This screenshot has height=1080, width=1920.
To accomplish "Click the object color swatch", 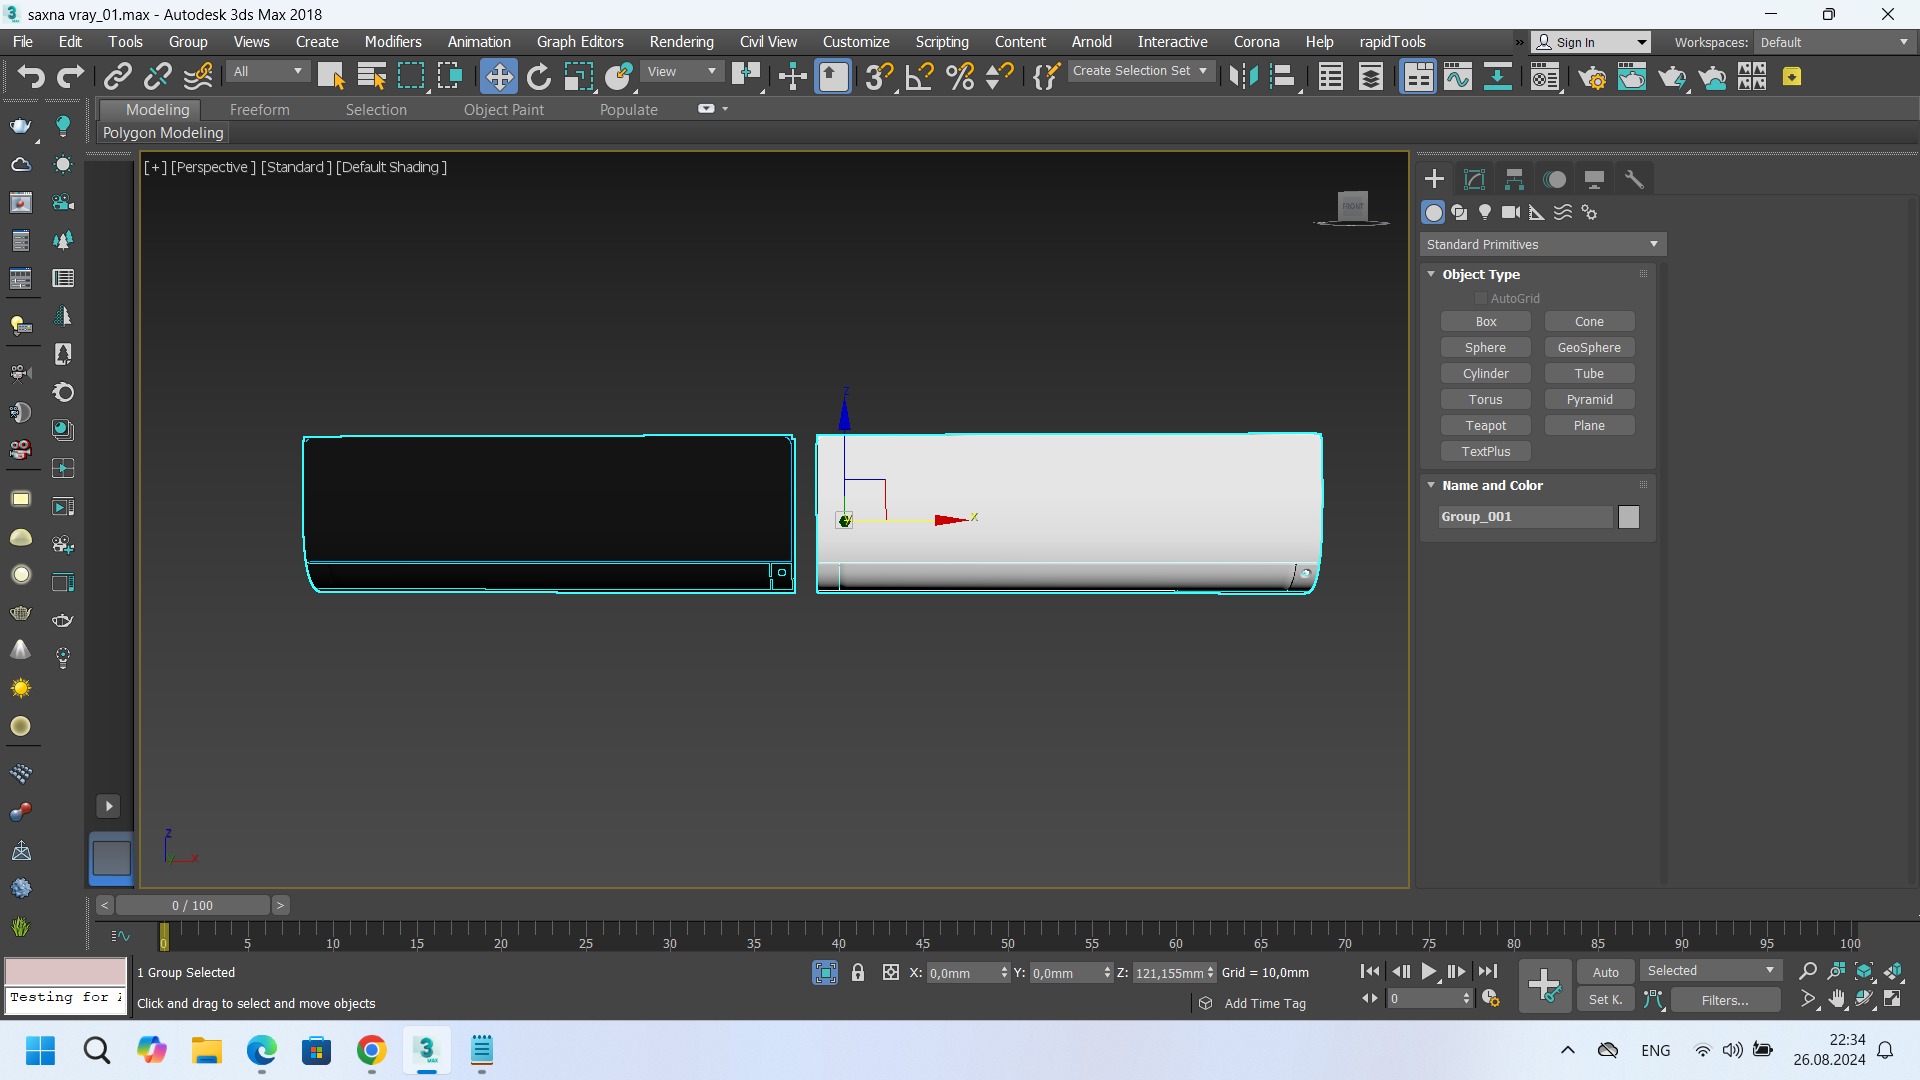I will (x=1628, y=517).
